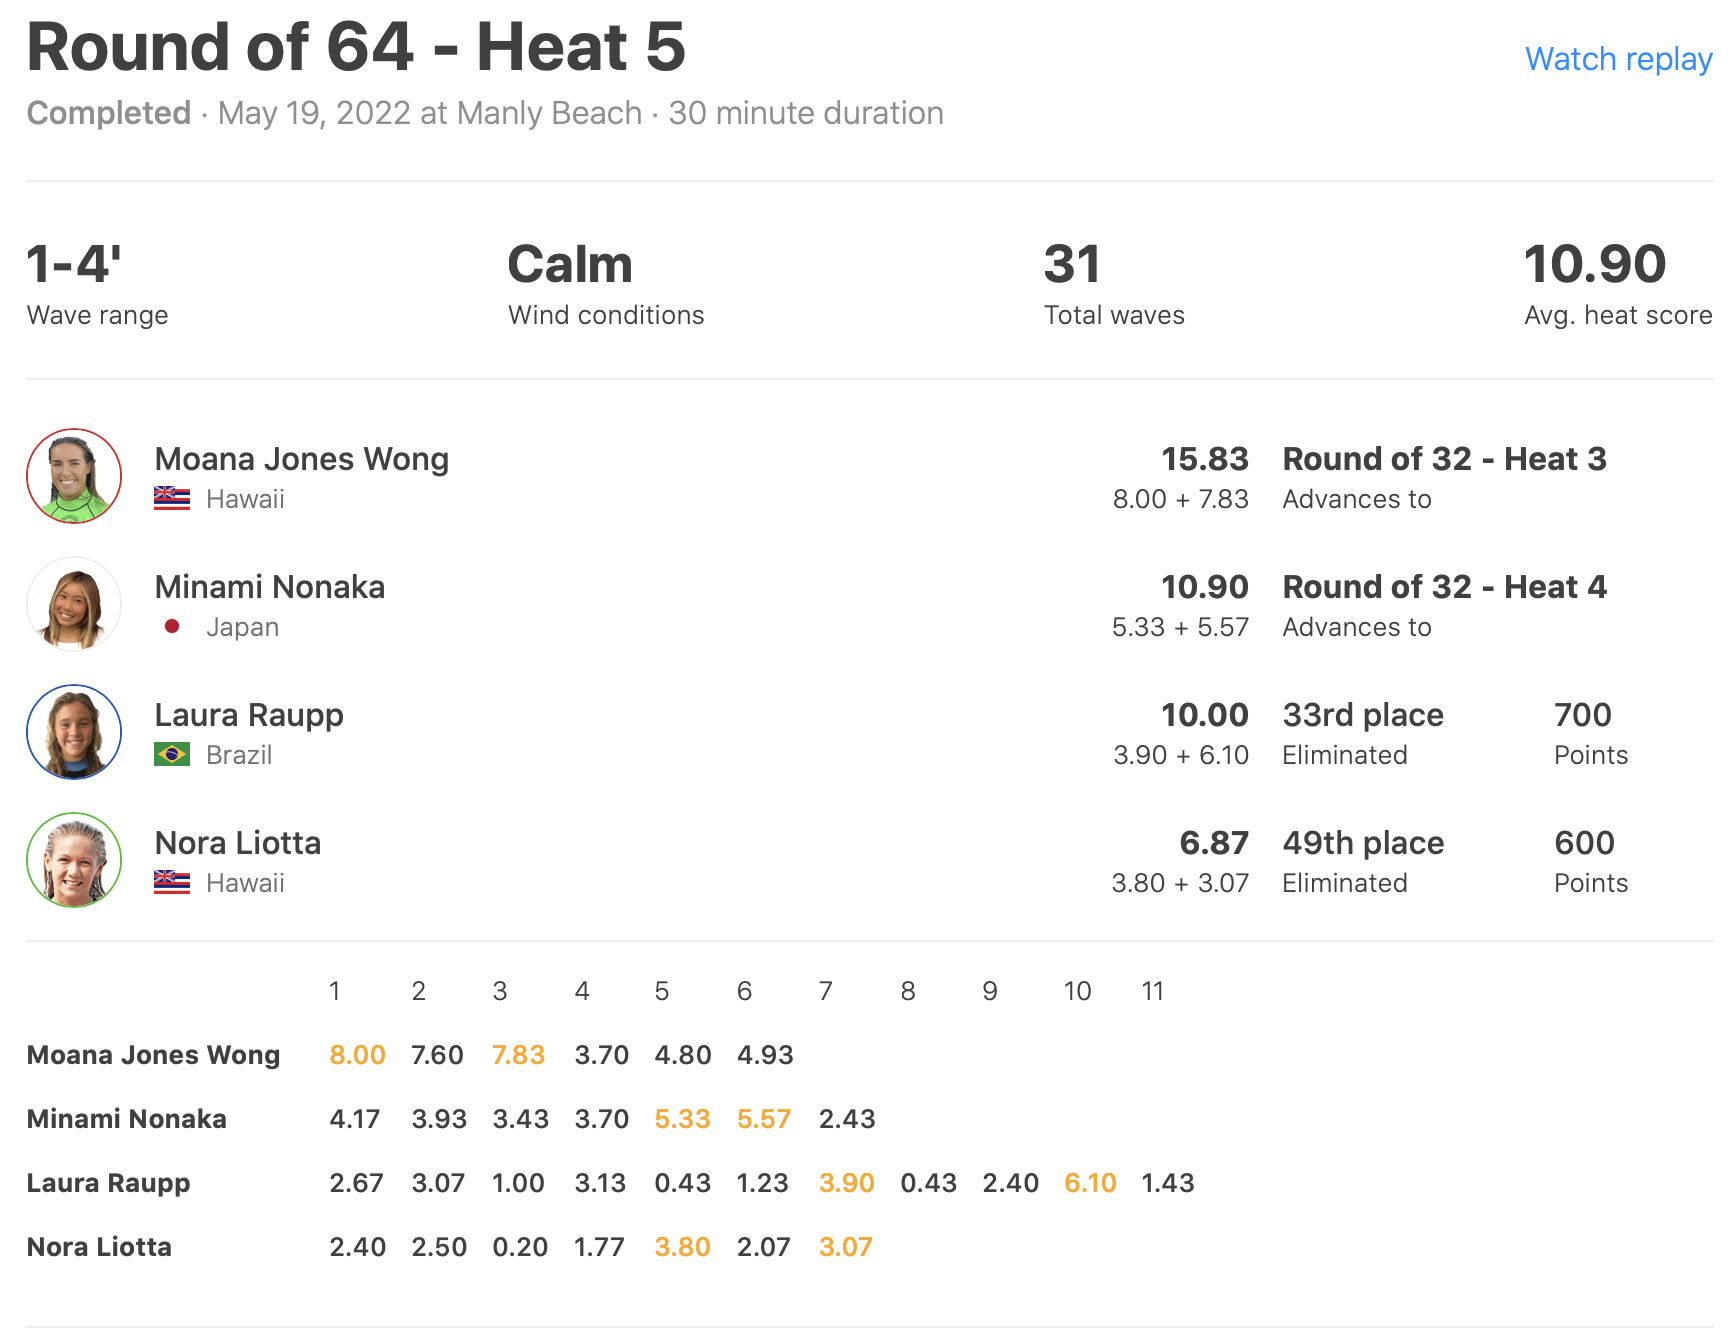Click Hawaii flag icon under Nora Liotta
Viewport: 1728px width, 1342px height.
172,882
